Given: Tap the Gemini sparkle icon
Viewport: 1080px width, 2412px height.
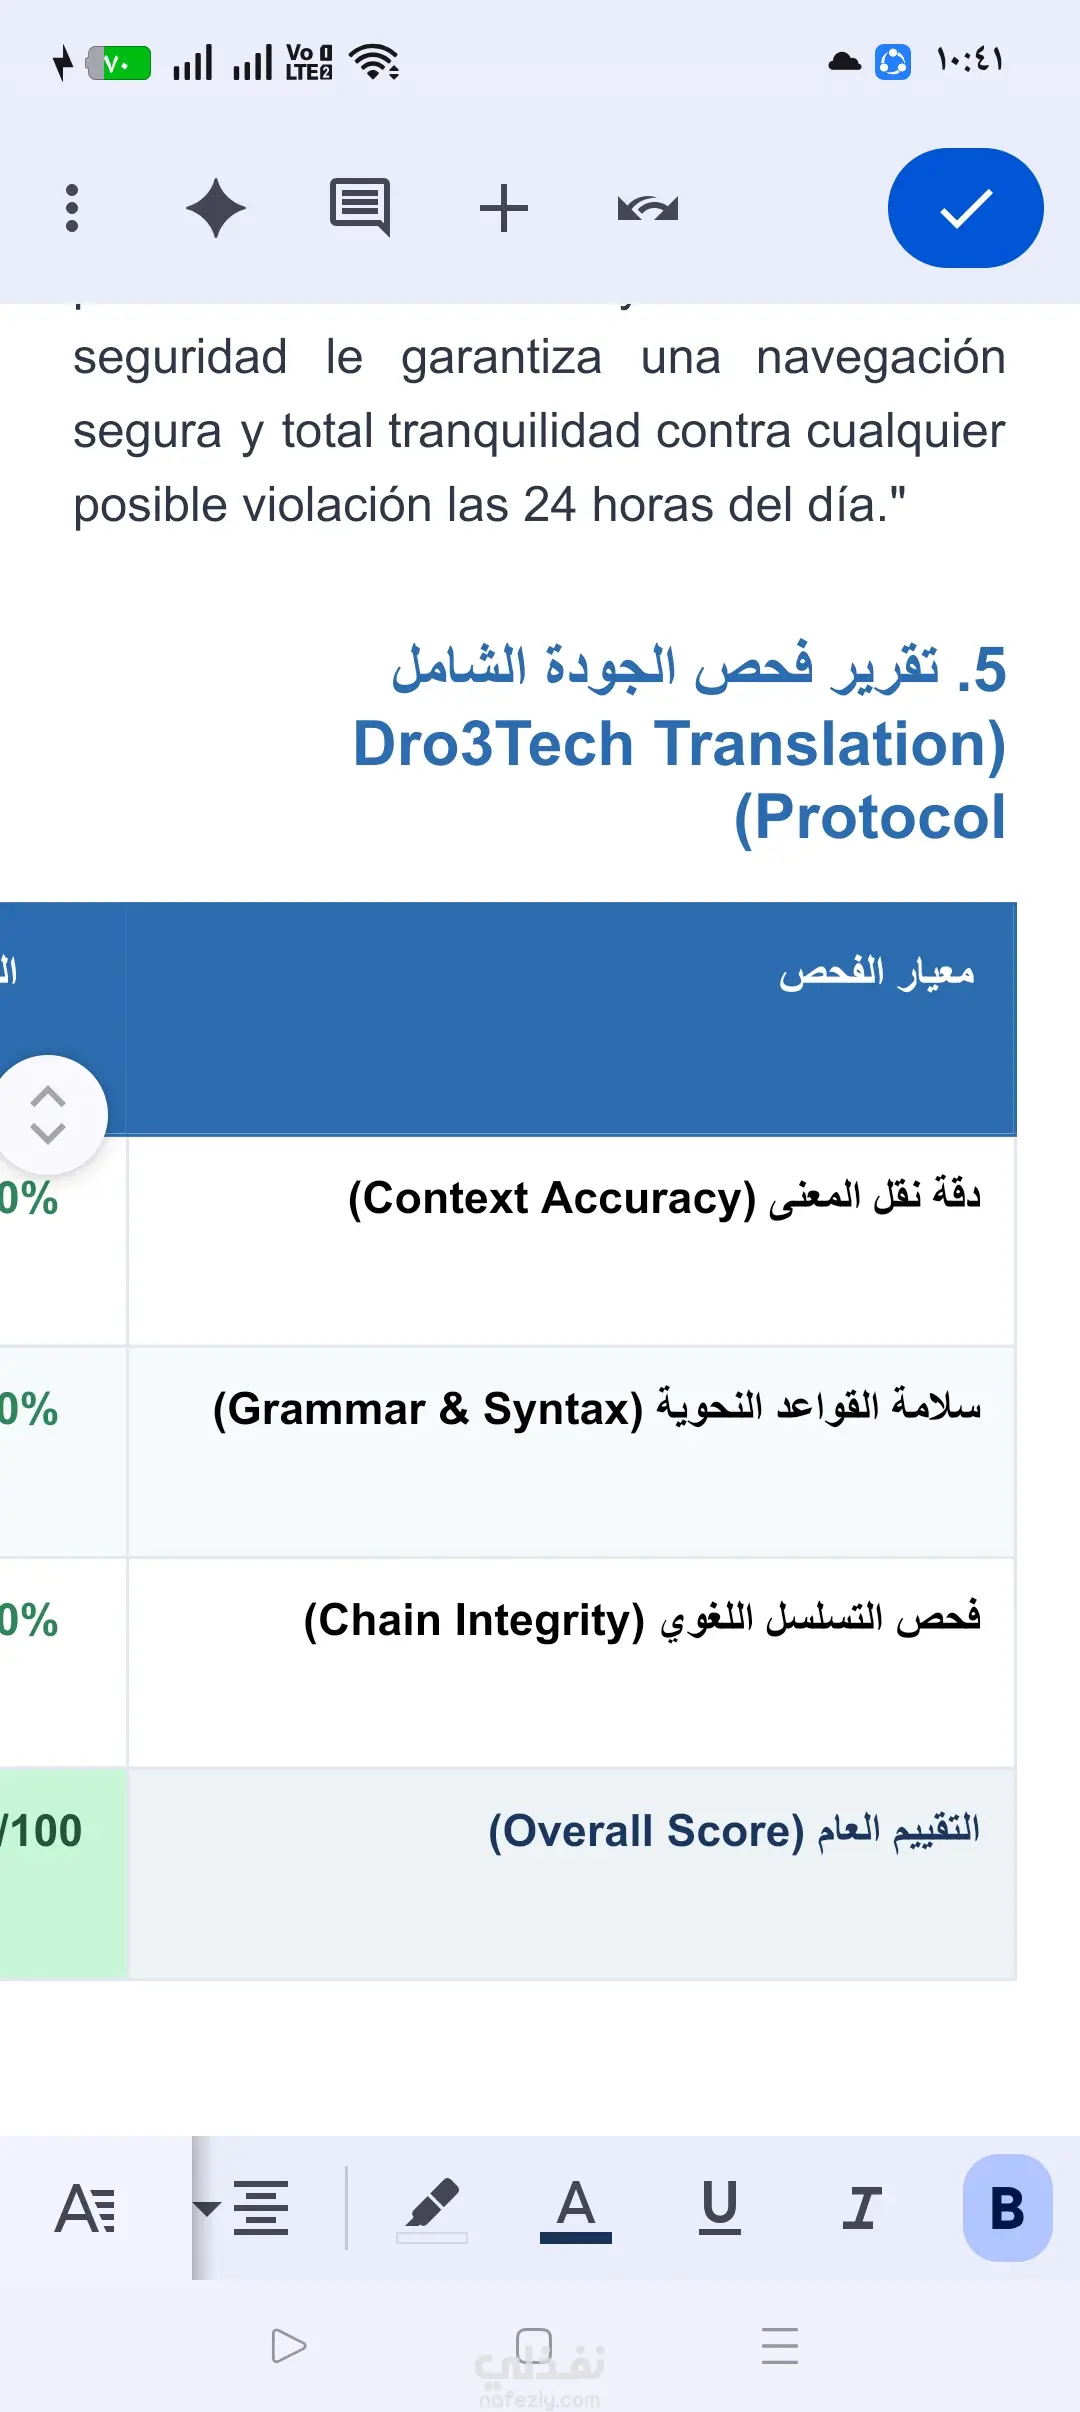Looking at the screenshot, I should [216, 208].
